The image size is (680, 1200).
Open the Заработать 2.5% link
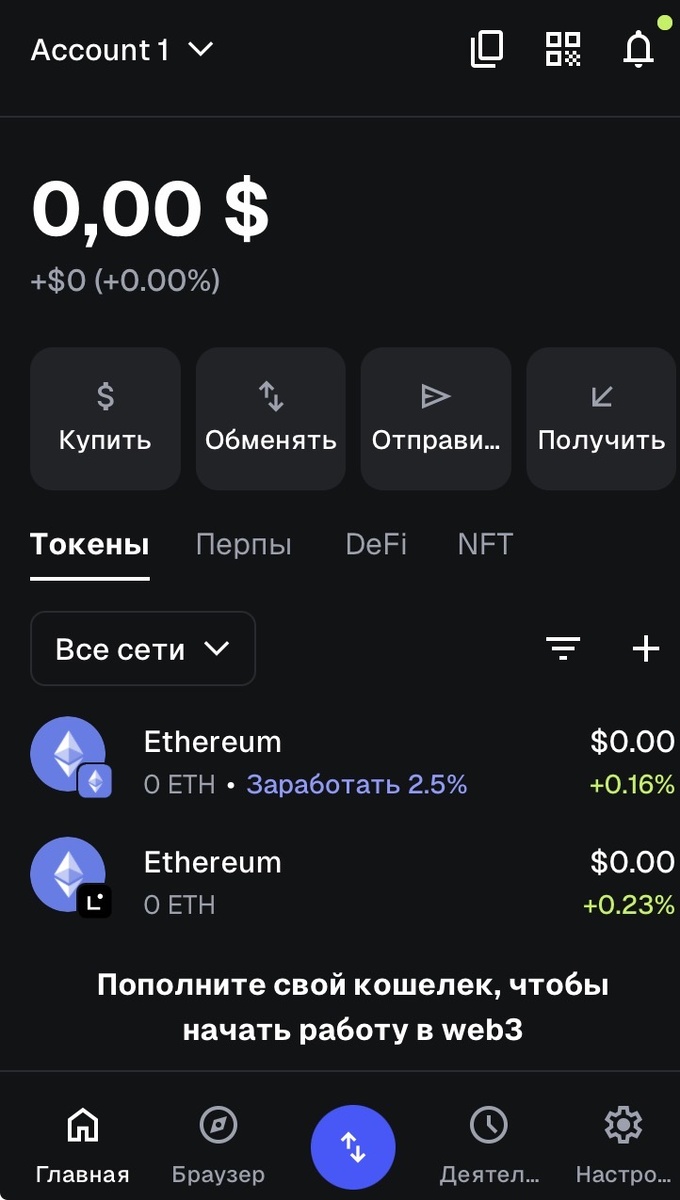pos(357,785)
